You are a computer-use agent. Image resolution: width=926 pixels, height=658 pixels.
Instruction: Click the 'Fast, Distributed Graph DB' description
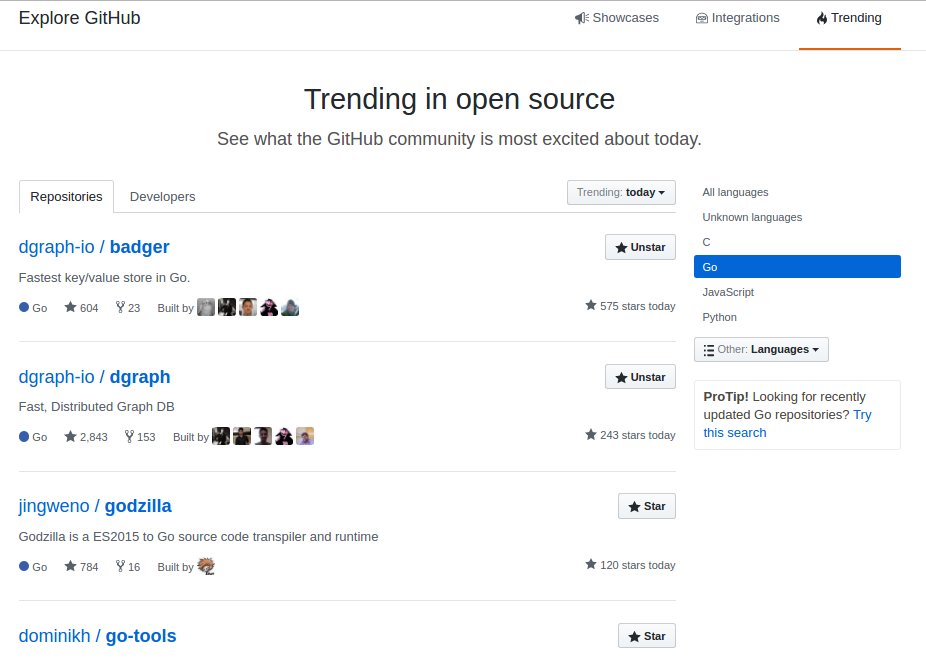(x=97, y=407)
